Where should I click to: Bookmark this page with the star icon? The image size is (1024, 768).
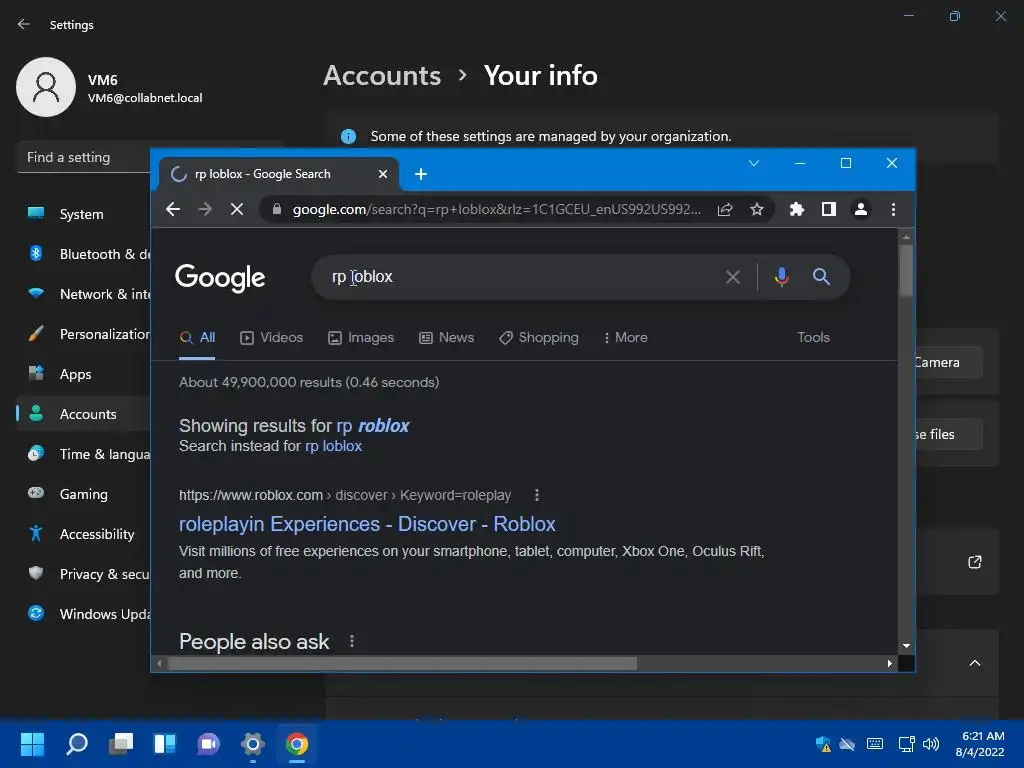(x=756, y=209)
